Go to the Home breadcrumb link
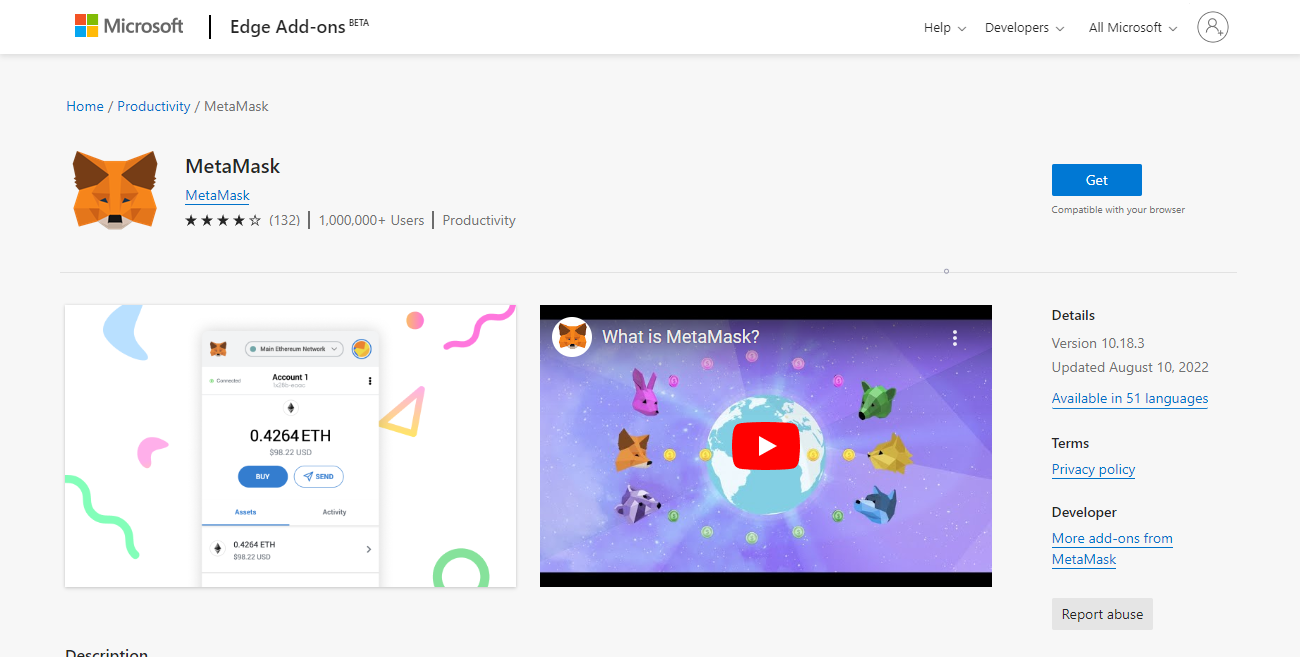 85,106
